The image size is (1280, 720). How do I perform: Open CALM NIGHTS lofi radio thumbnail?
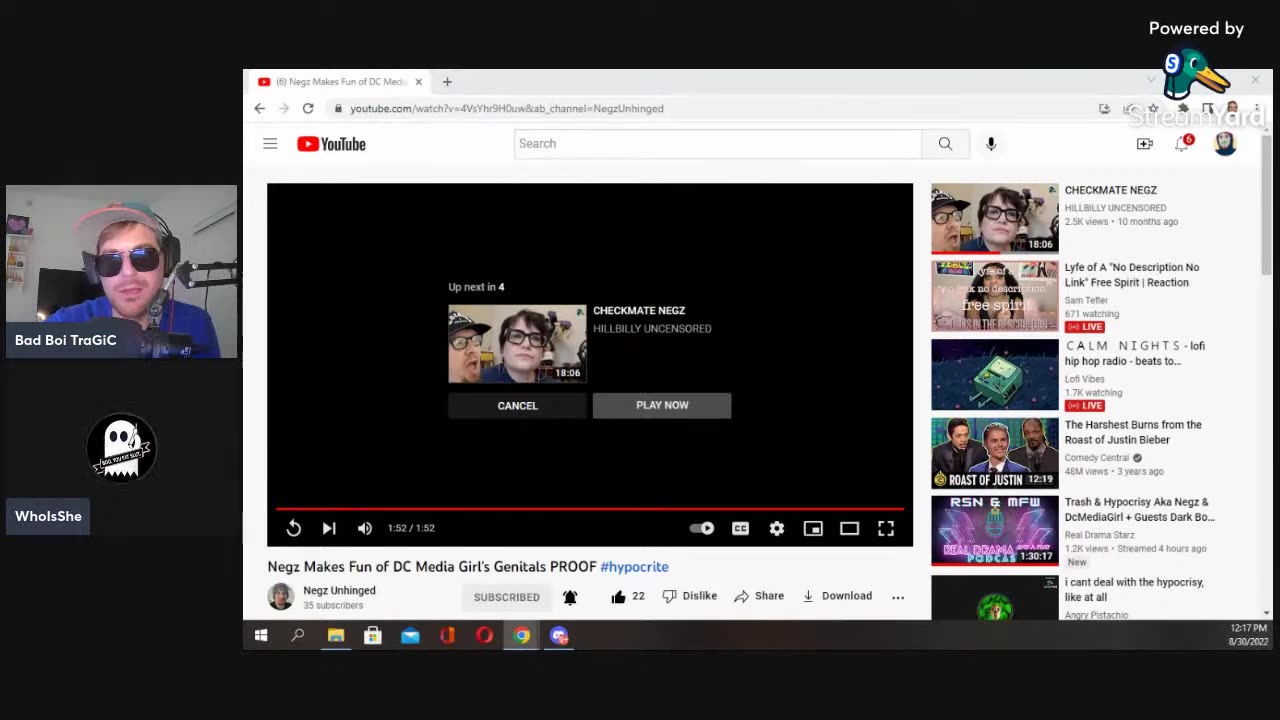click(x=995, y=375)
